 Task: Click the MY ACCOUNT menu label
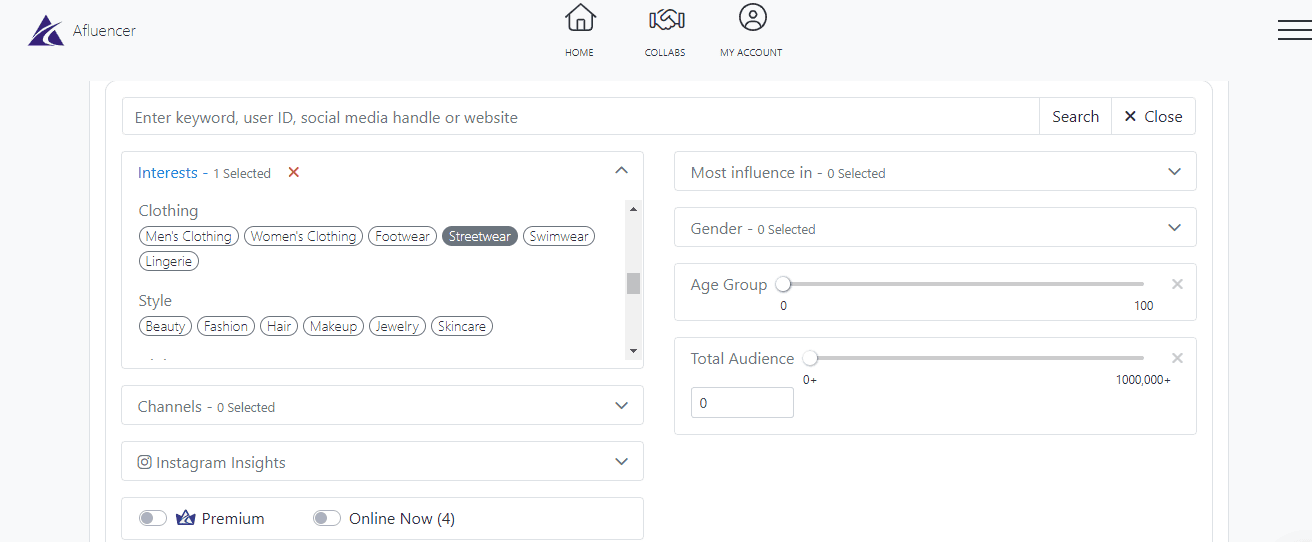[x=751, y=52]
